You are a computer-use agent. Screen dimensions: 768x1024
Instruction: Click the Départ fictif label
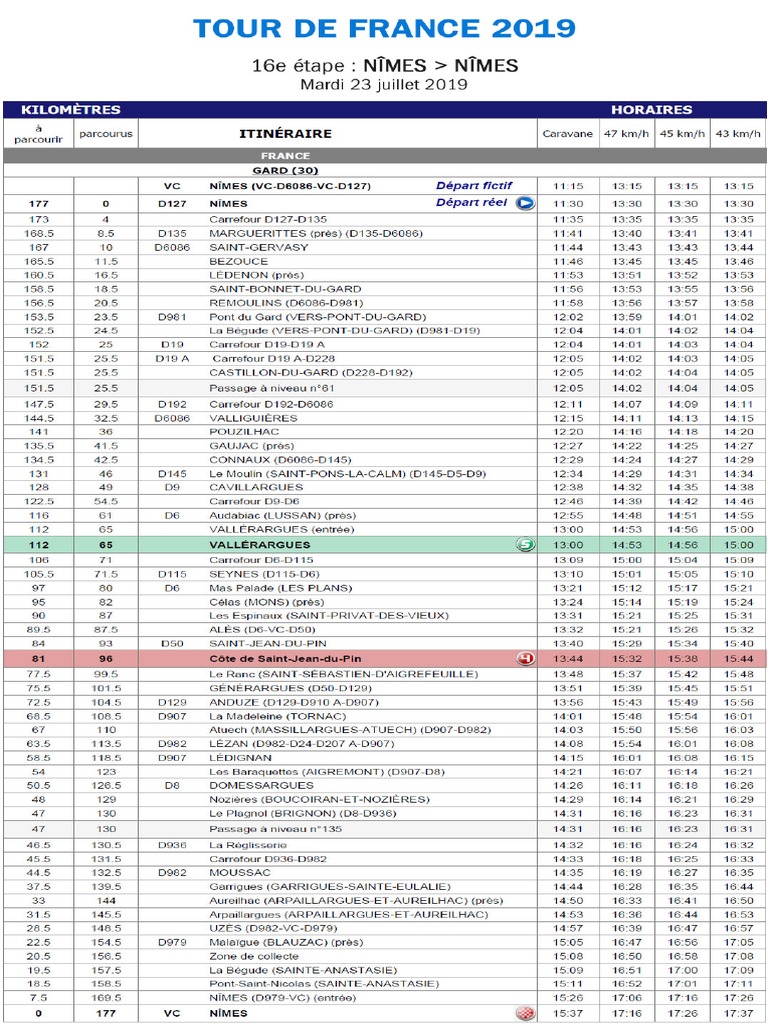pyautogui.click(x=474, y=186)
